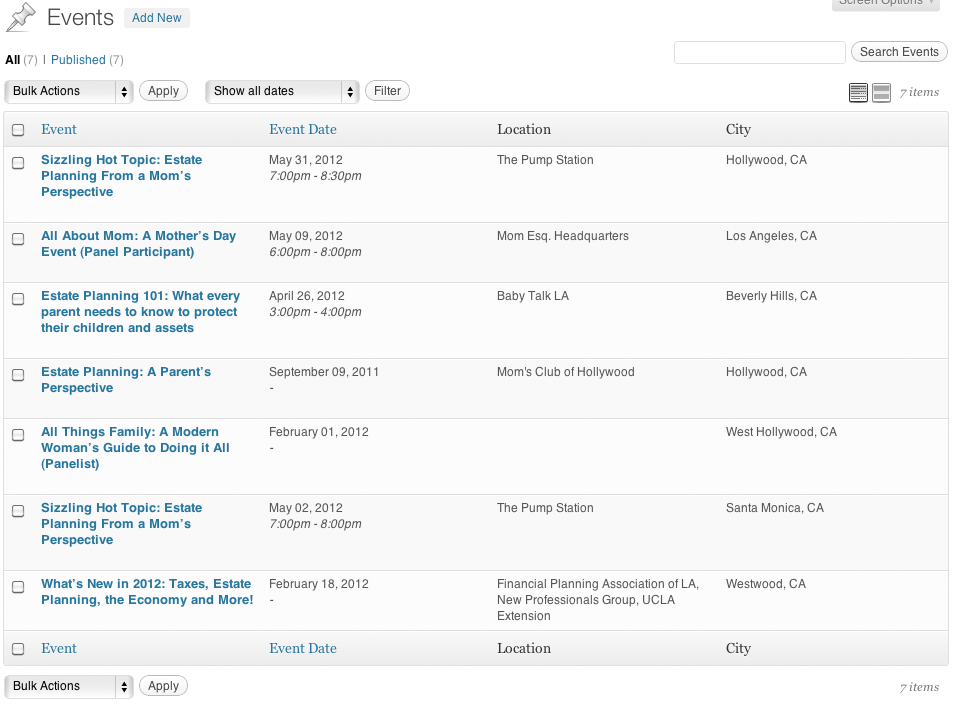This screenshot has width=956, height=713.
Task: Click the 'Financial Planning Association of LA' location cell
Action: [598, 600]
